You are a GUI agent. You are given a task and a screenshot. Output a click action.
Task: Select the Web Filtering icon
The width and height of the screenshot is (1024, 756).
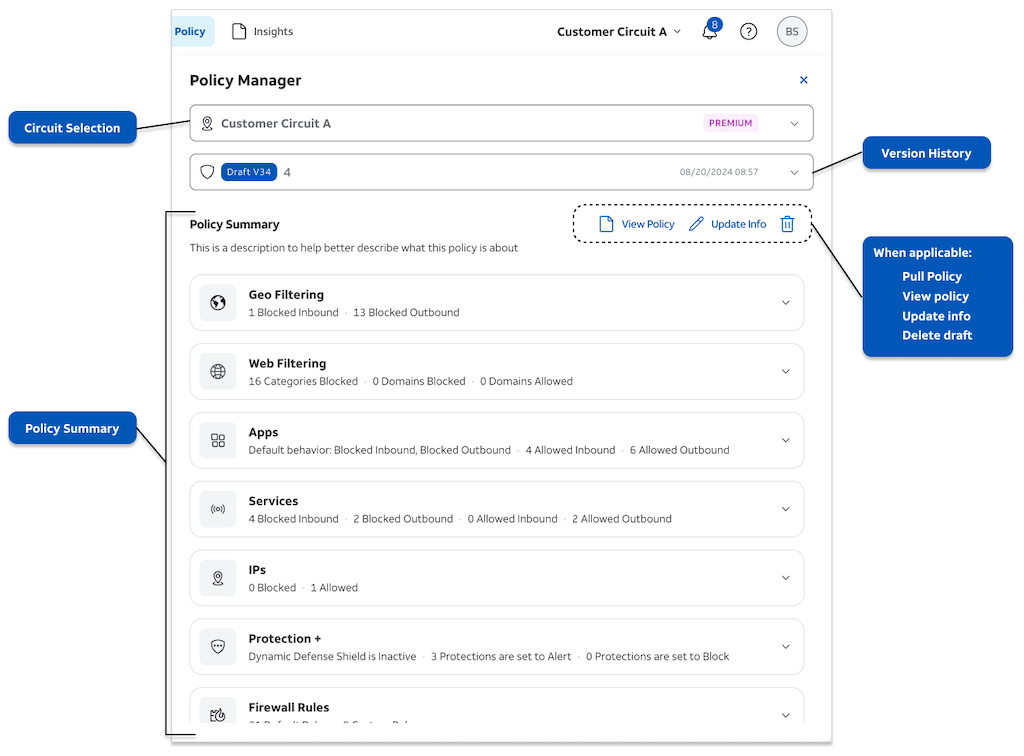click(218, 371)
